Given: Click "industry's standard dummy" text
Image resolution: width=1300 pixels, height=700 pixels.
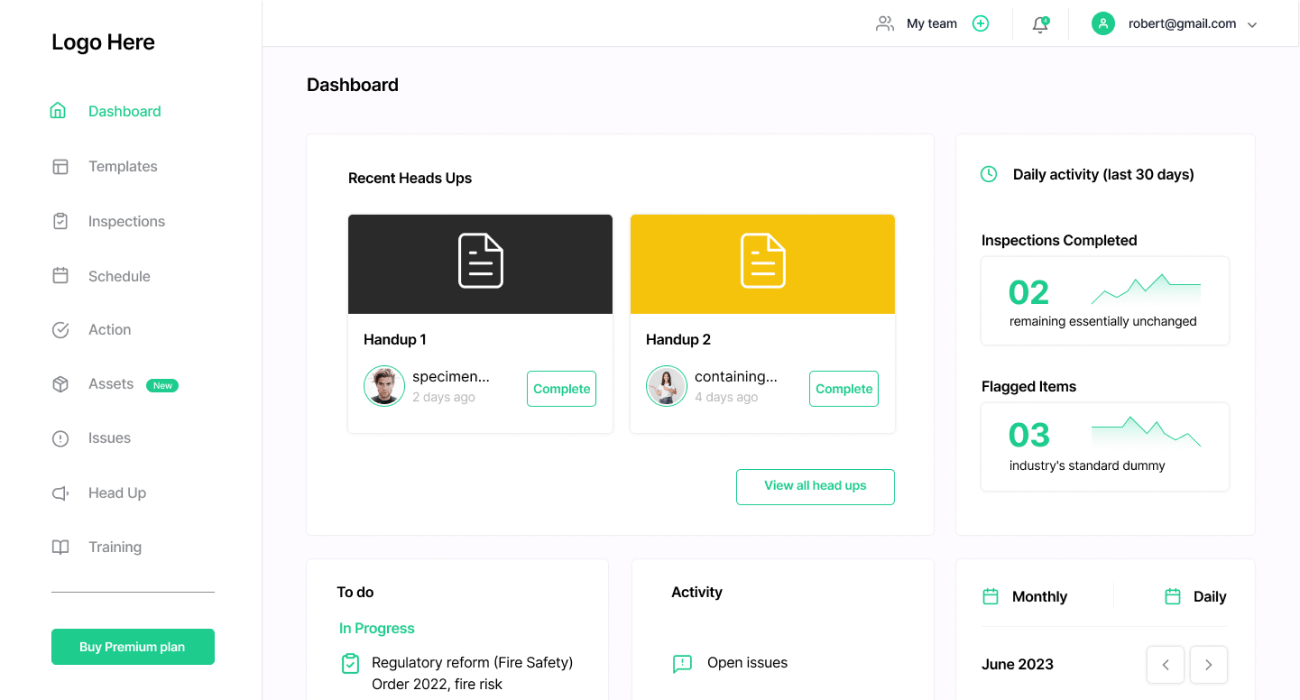Looking at the screenshot, I should coord(1087,465).
